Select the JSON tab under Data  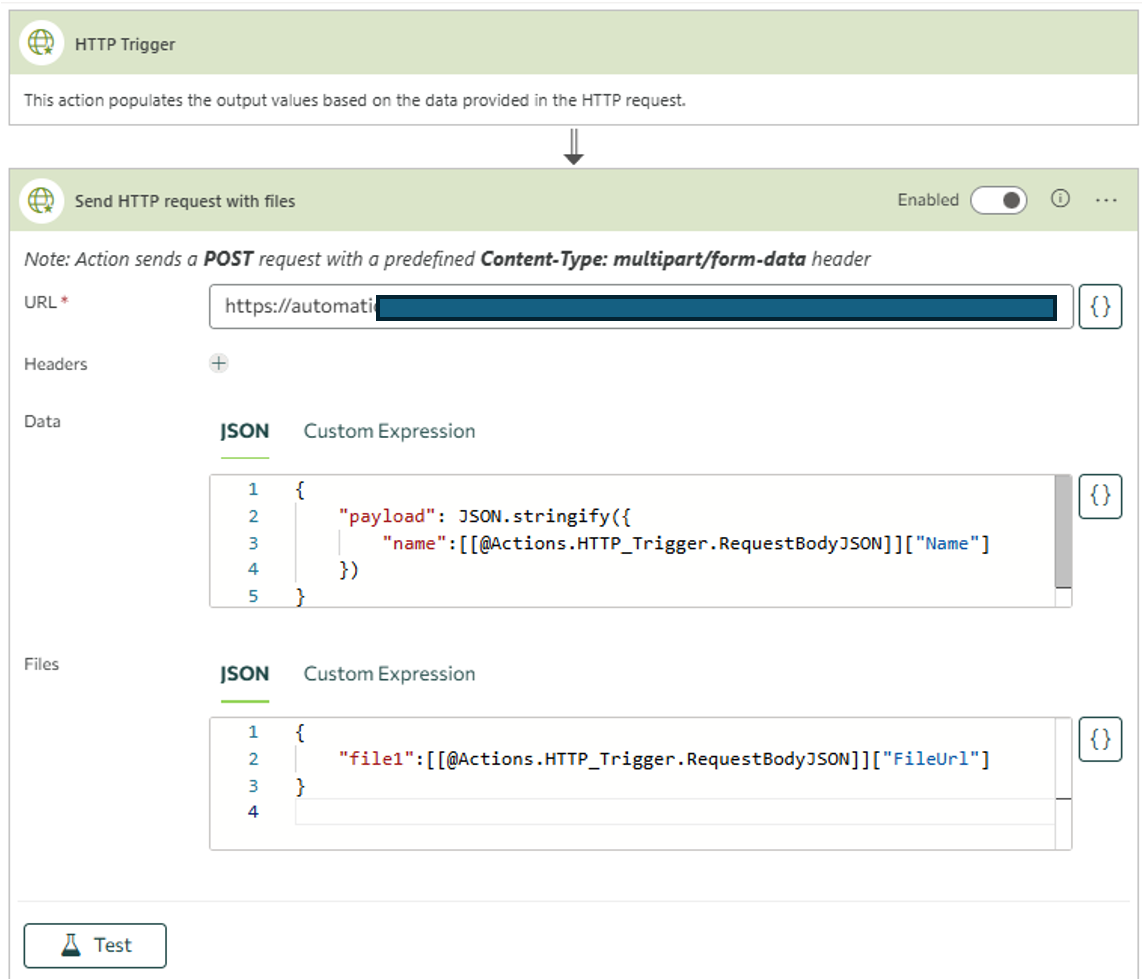pyautogui.click(x=245, y=432)
